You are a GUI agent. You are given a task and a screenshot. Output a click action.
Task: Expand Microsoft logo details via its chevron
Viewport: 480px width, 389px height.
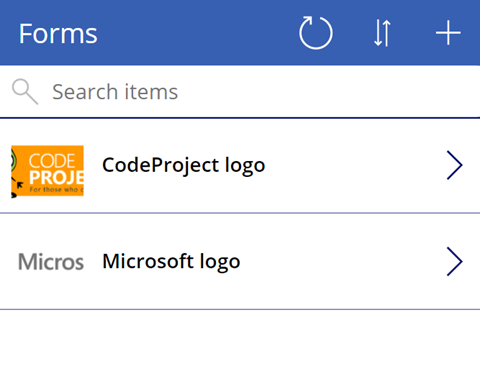tap(455, 262)
